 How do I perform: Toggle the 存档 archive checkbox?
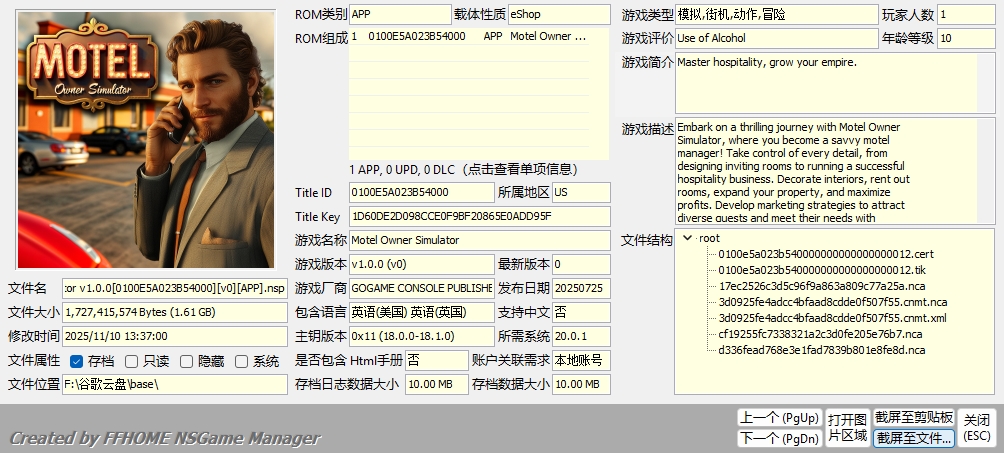click(77, 361)
